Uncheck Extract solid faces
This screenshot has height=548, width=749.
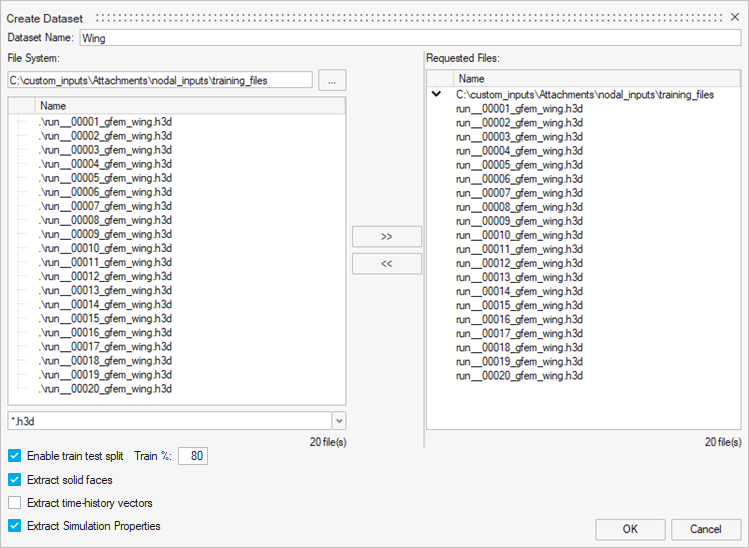(x=14, y=479)
